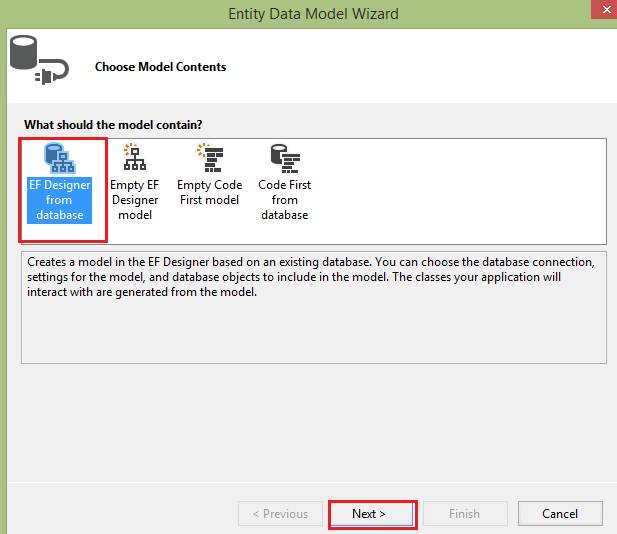617x534 pixels.
Task: Click 'What should the model contain?' label
Action: (x=113, y=125)
